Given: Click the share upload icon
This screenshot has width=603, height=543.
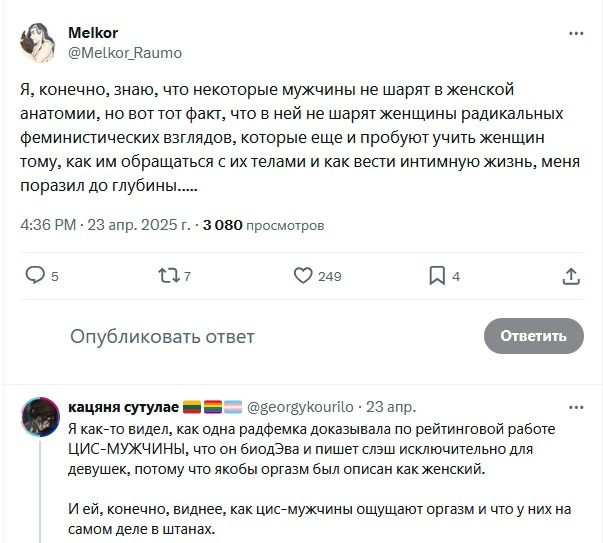Looking at the screenshot, I should 572,275.
